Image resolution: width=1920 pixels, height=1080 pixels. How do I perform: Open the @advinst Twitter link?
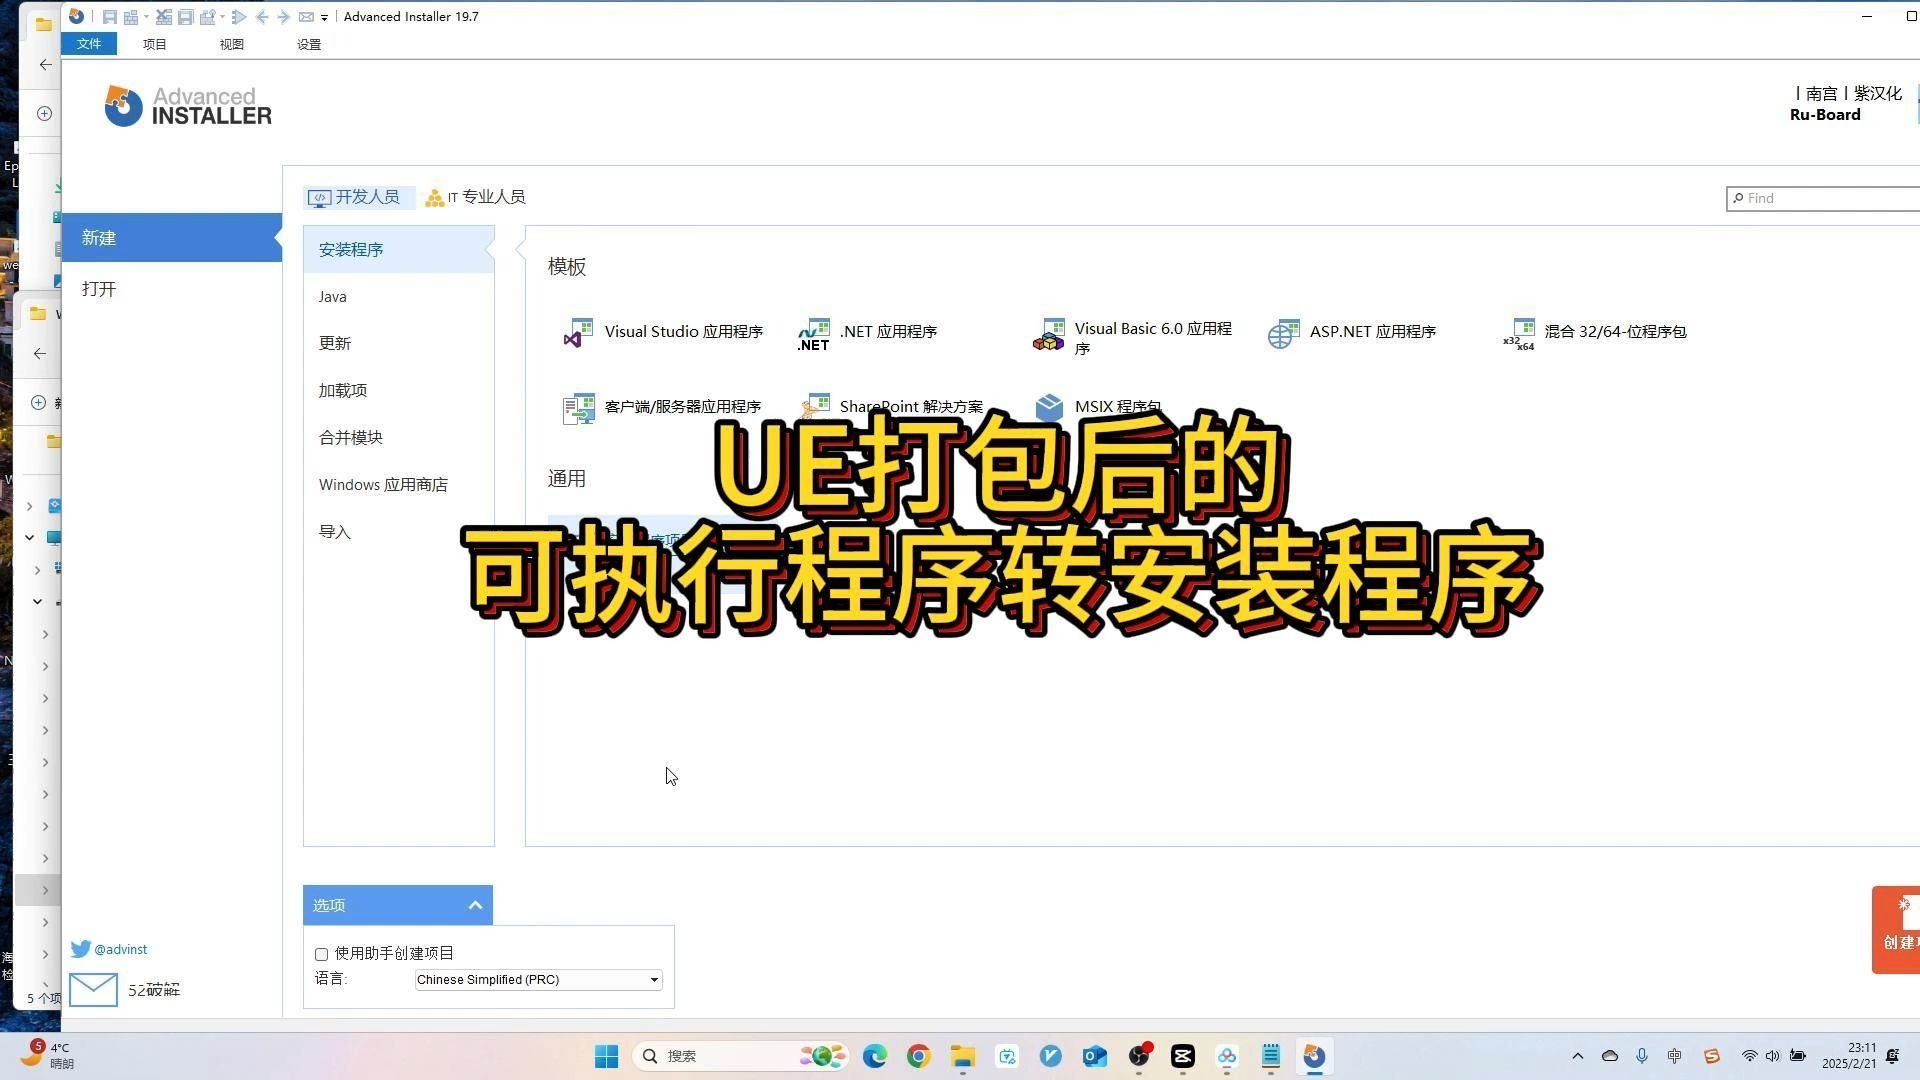109,949
